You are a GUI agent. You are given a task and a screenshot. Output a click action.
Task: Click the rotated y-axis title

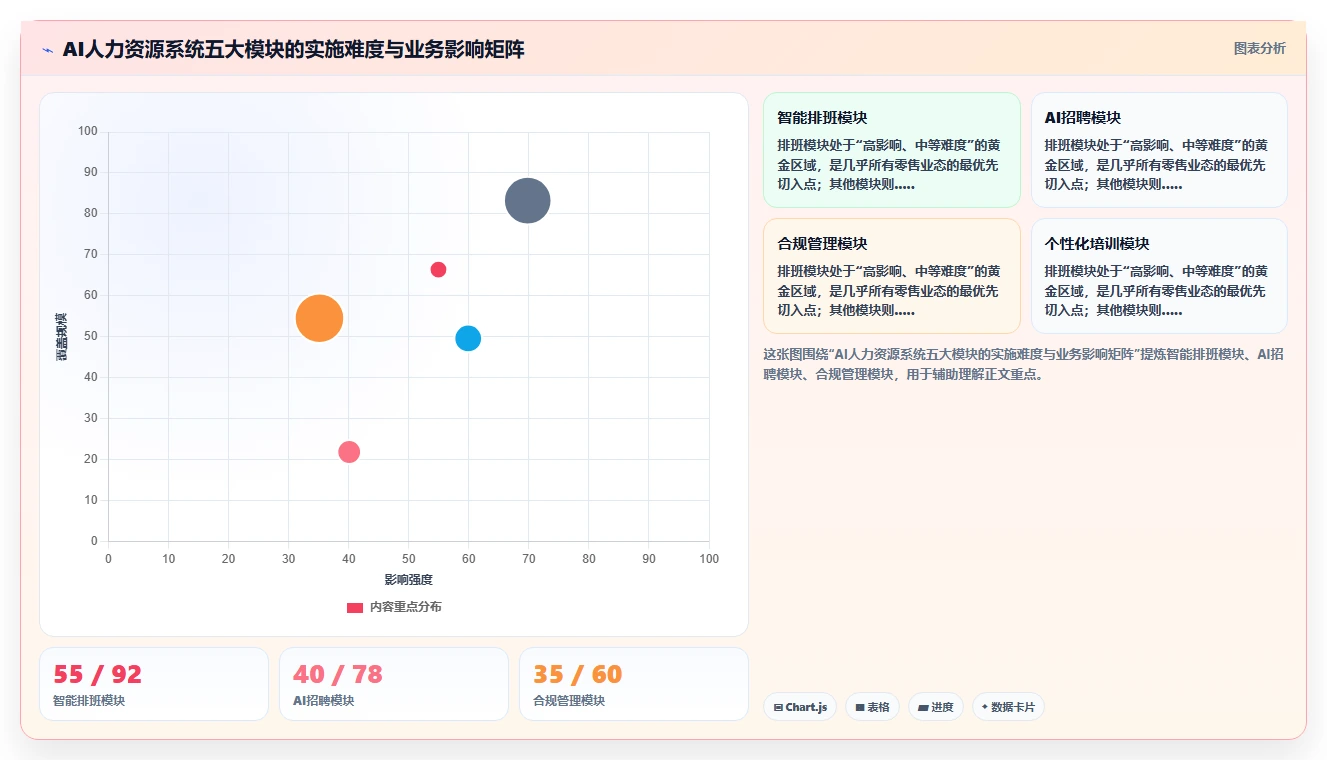62,336
